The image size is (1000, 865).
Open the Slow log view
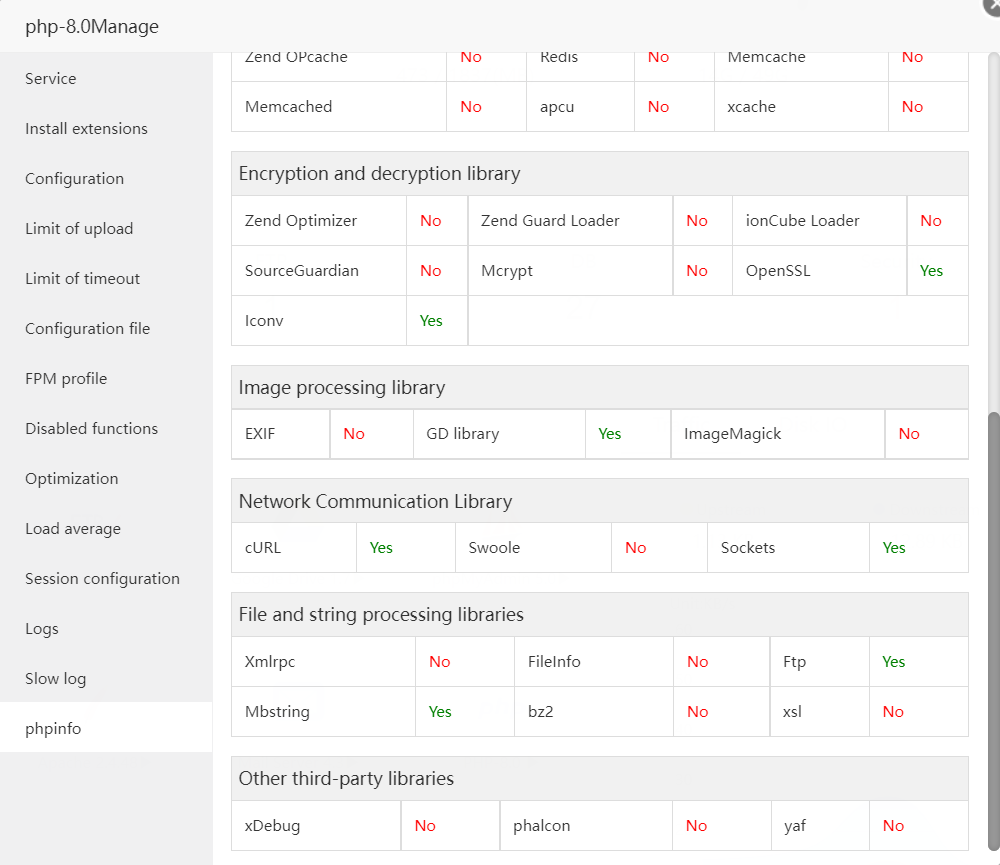click(56, 679)
